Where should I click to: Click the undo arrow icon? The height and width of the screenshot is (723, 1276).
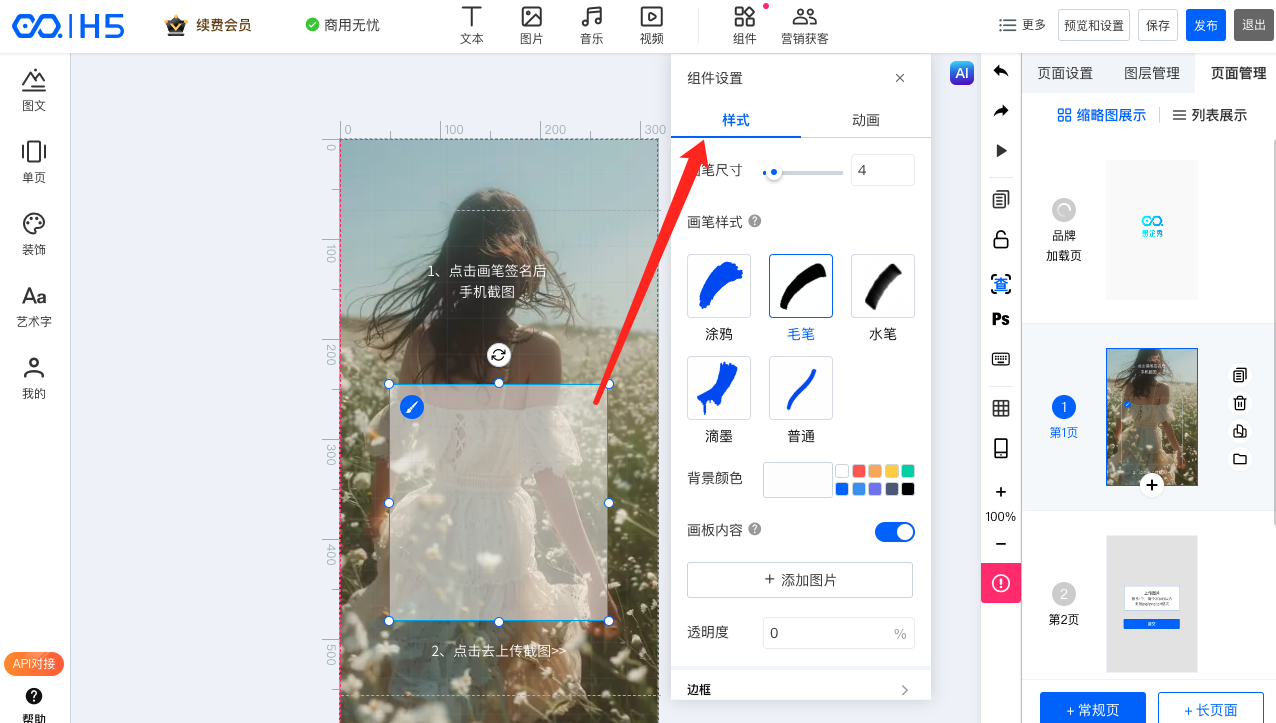1001,71
